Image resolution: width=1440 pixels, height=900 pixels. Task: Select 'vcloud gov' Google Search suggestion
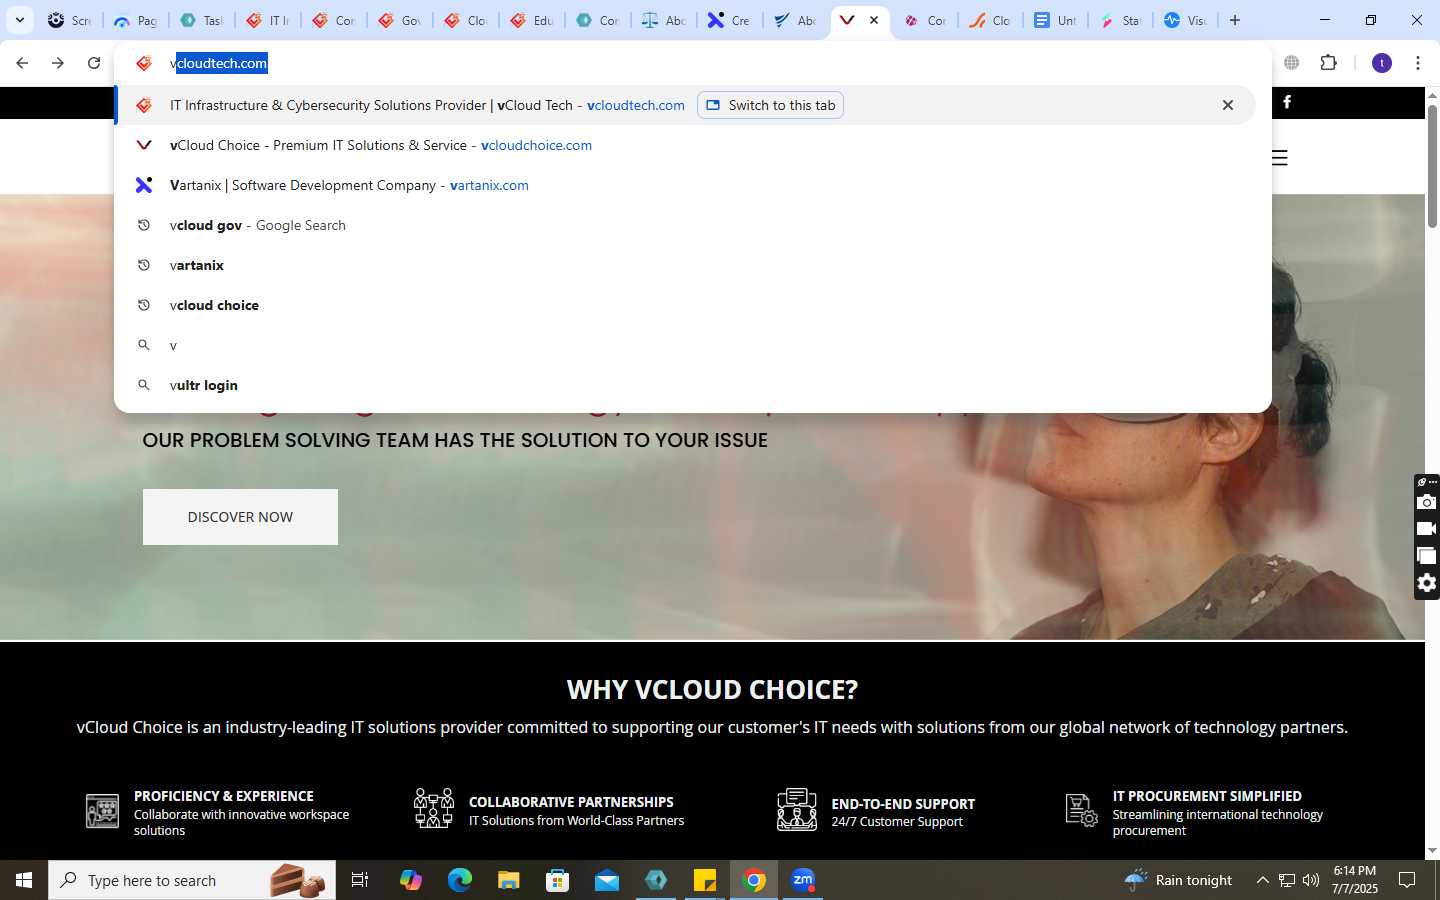coord(684,225)
